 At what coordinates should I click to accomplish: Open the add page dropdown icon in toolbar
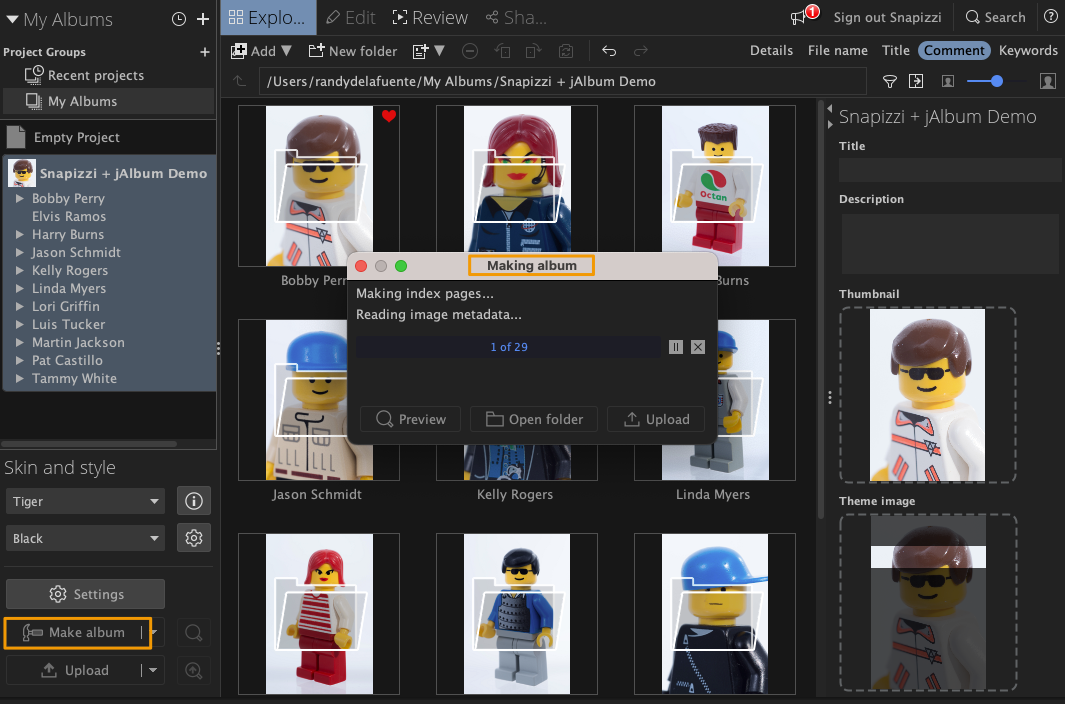tap(428, 51)
